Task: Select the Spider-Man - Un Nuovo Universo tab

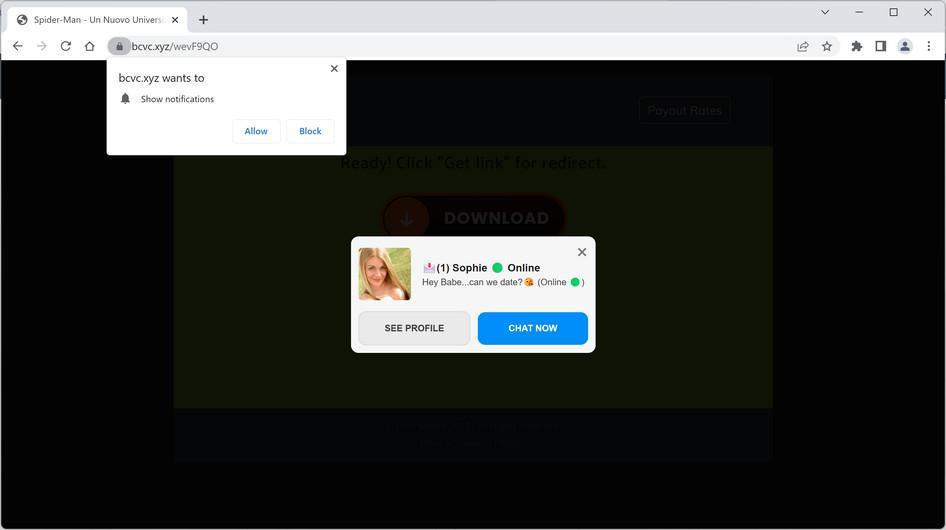Action: (97, 20)
